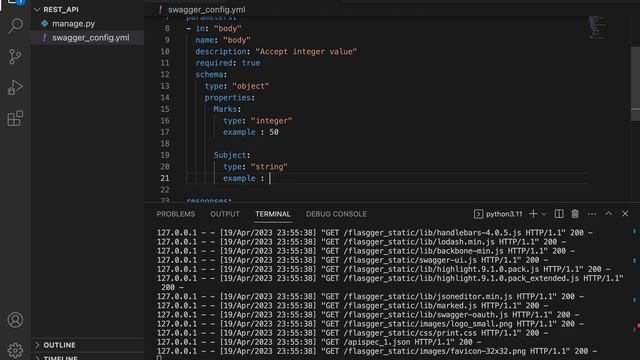640x360 pixels.
Task: Click the required: true value
Action: pyautogui.click(x=251, y=63)
